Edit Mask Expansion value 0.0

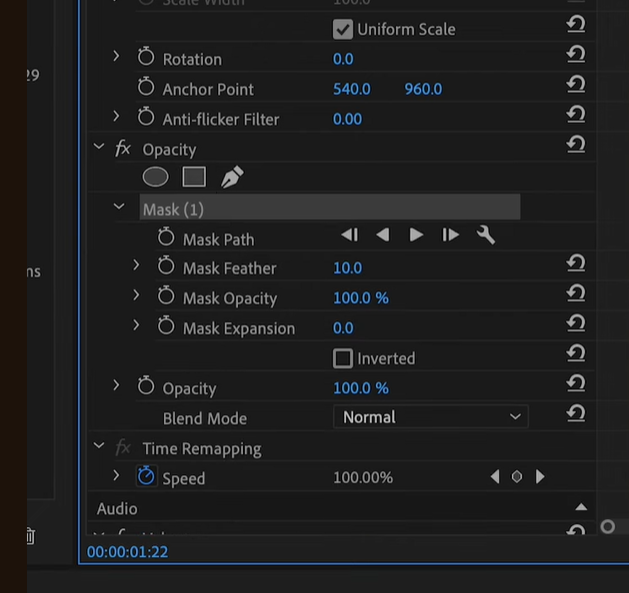pyautogui.click(x=343, y=328)
